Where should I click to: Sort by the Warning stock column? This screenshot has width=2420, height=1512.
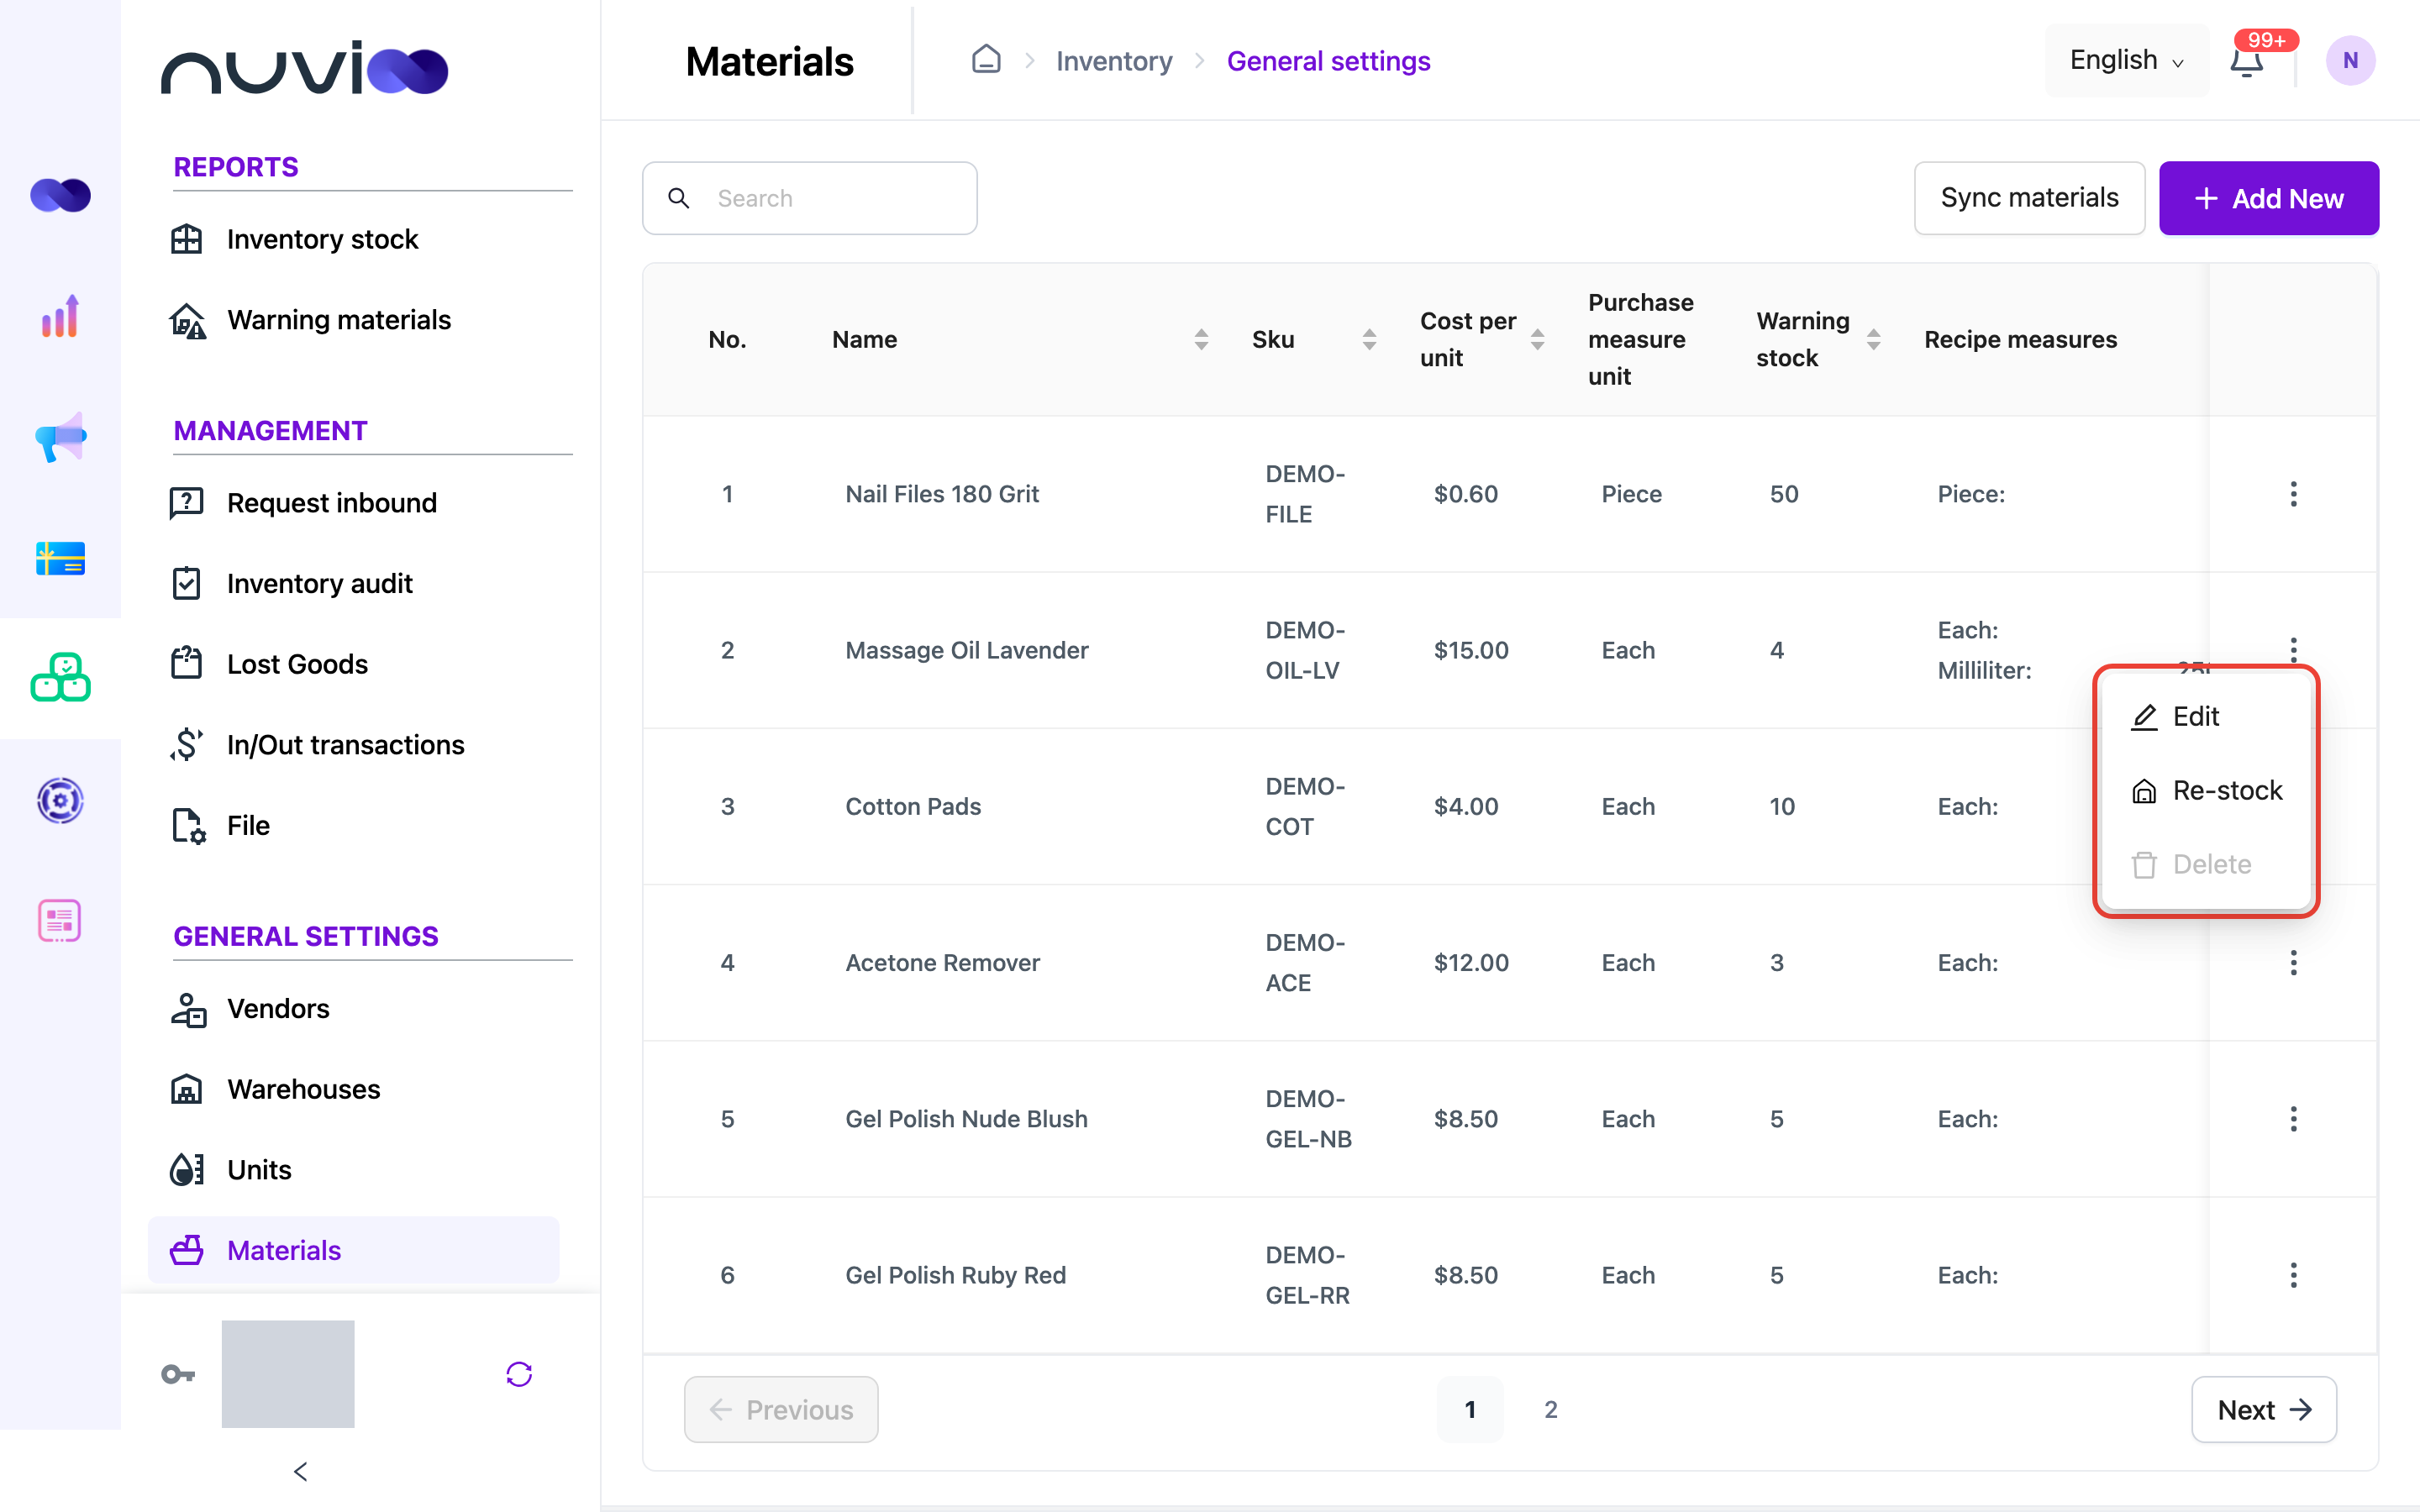1873,340
